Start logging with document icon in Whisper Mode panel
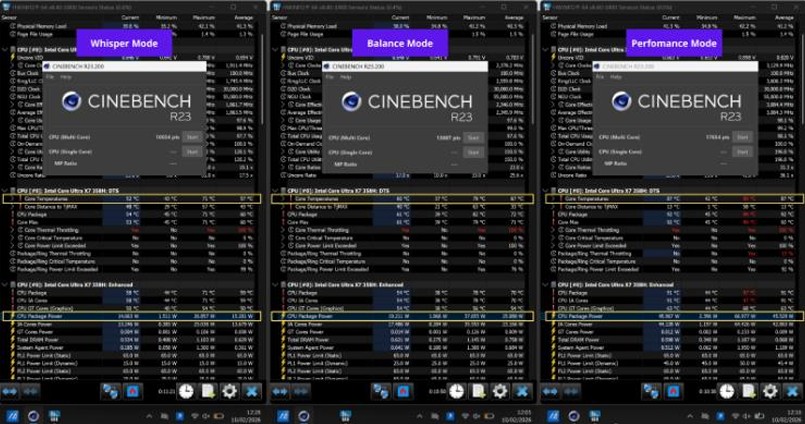The height and width of the screenshot is (424, 805). click(208, 392)
